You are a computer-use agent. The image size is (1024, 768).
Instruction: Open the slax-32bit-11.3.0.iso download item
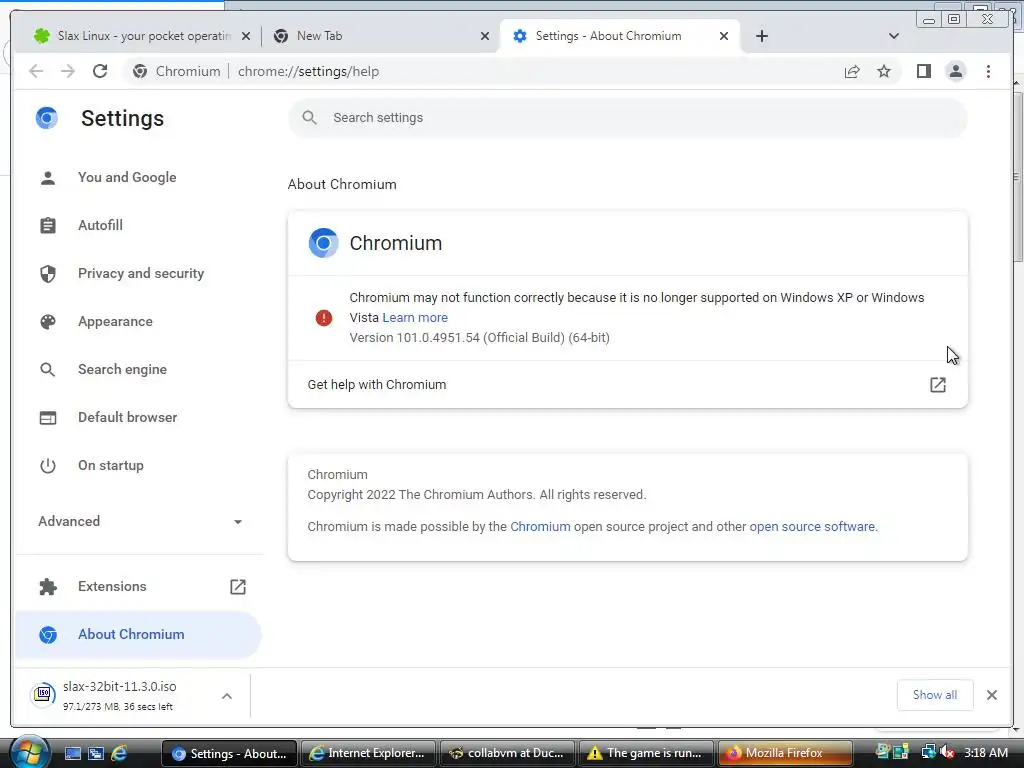pos(120,696)
